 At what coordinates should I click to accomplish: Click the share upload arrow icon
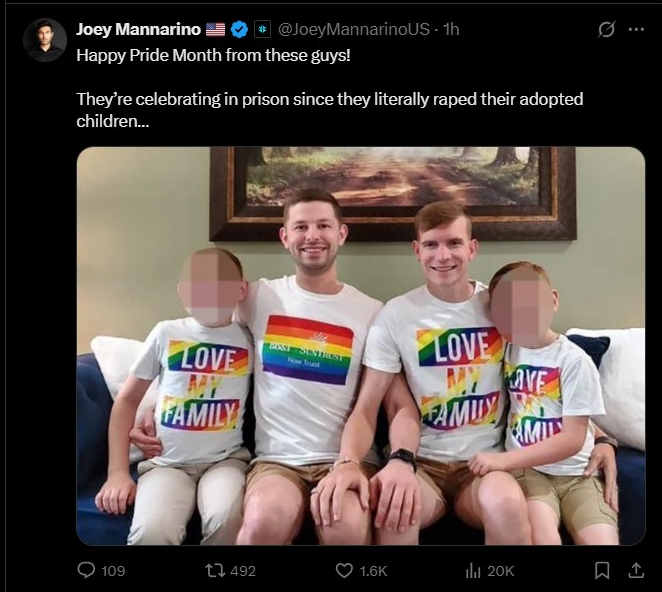(636, 570)
